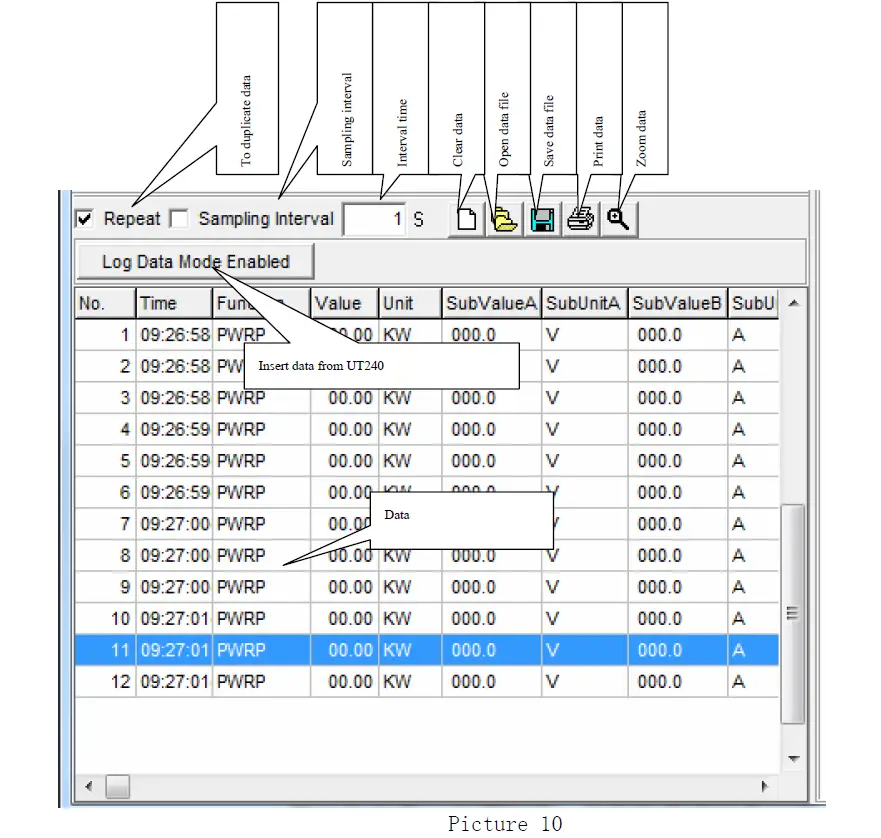Screen dimensions: 881x838
Task: Select highlighted row number 11
Action: click(x=426, y=650)
